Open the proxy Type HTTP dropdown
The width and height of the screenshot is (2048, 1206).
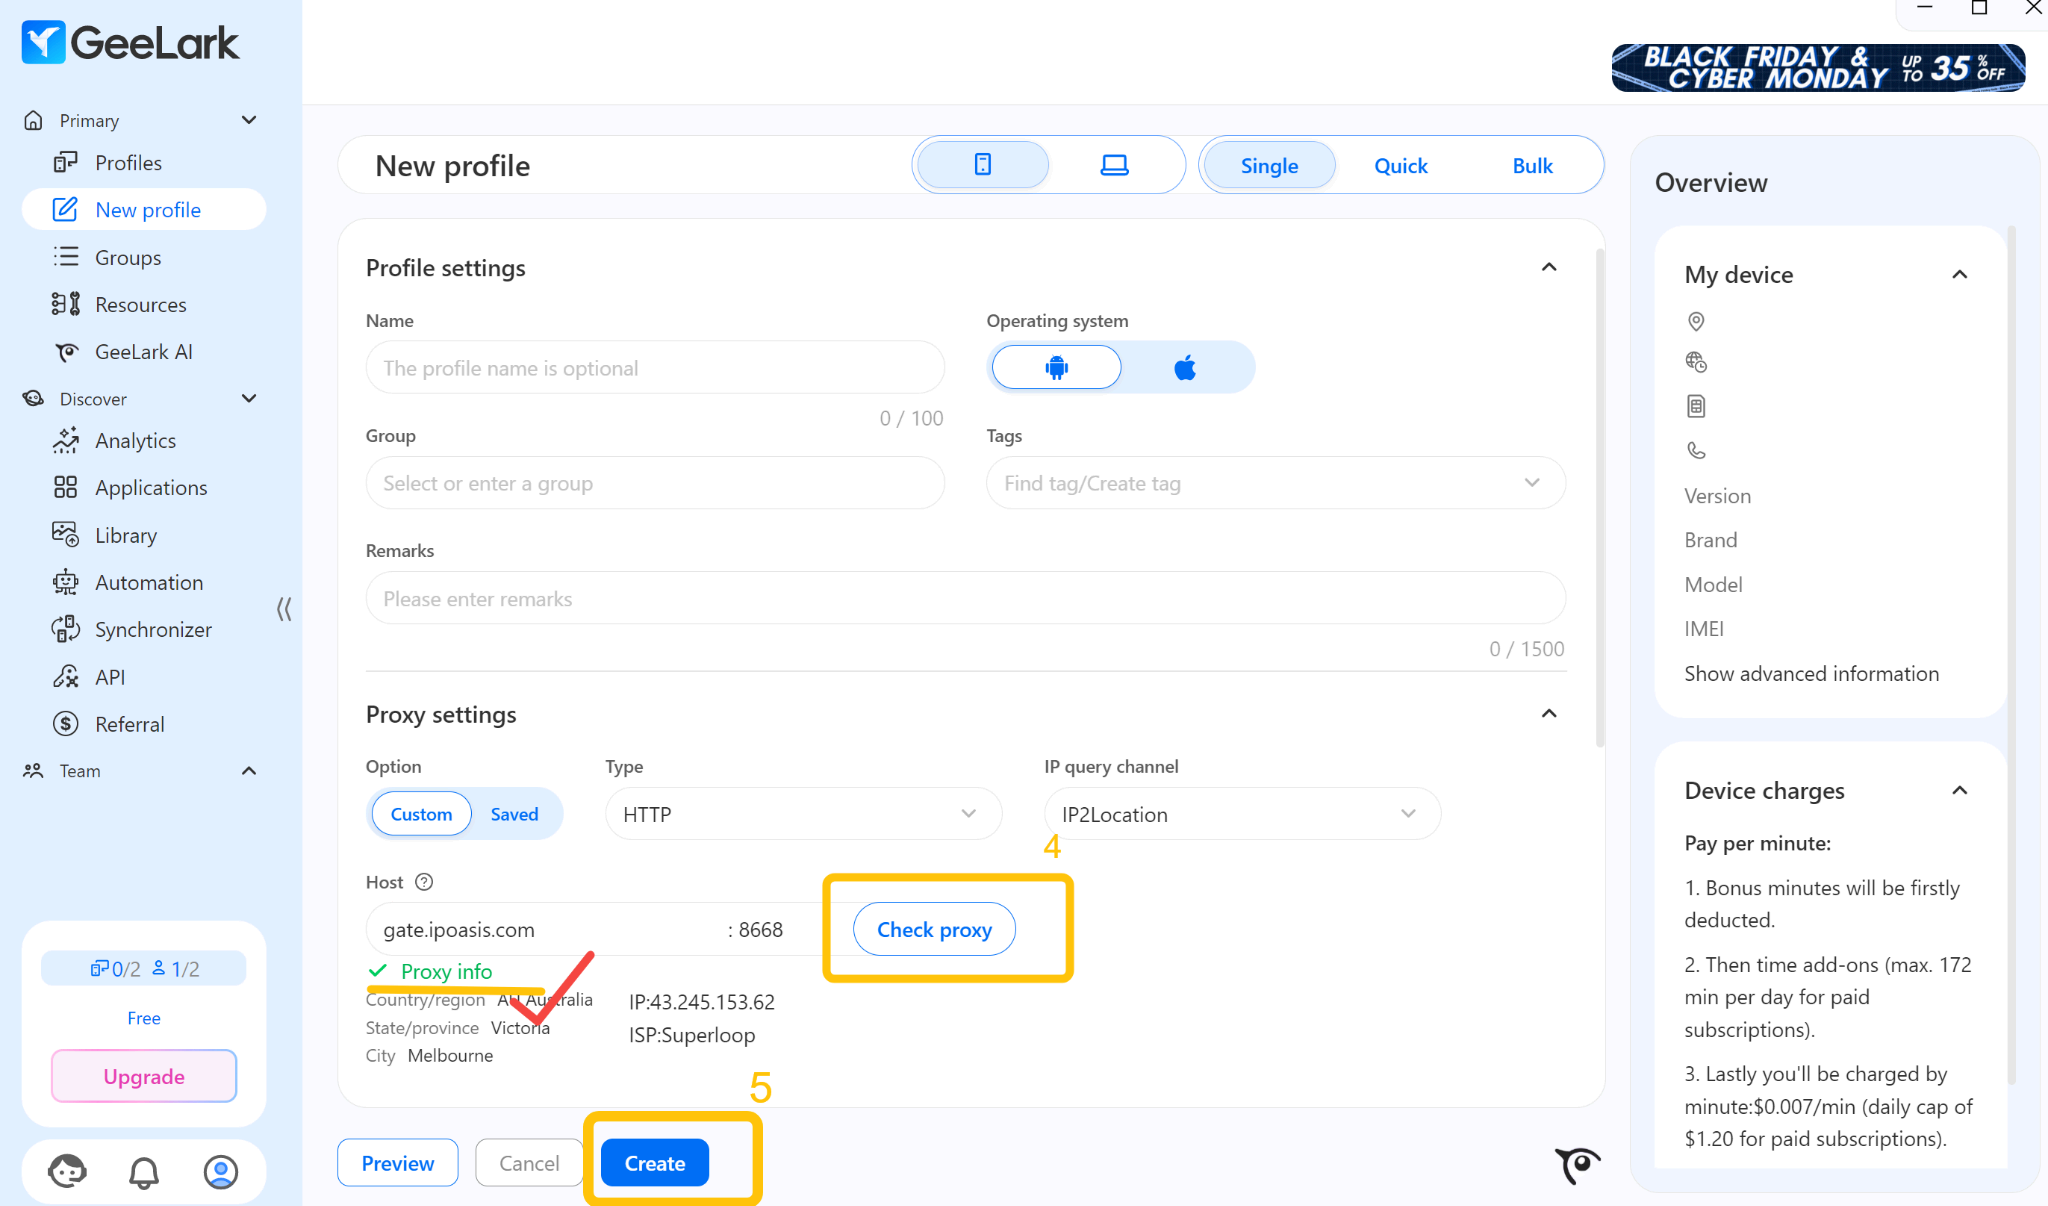(802, 814)
